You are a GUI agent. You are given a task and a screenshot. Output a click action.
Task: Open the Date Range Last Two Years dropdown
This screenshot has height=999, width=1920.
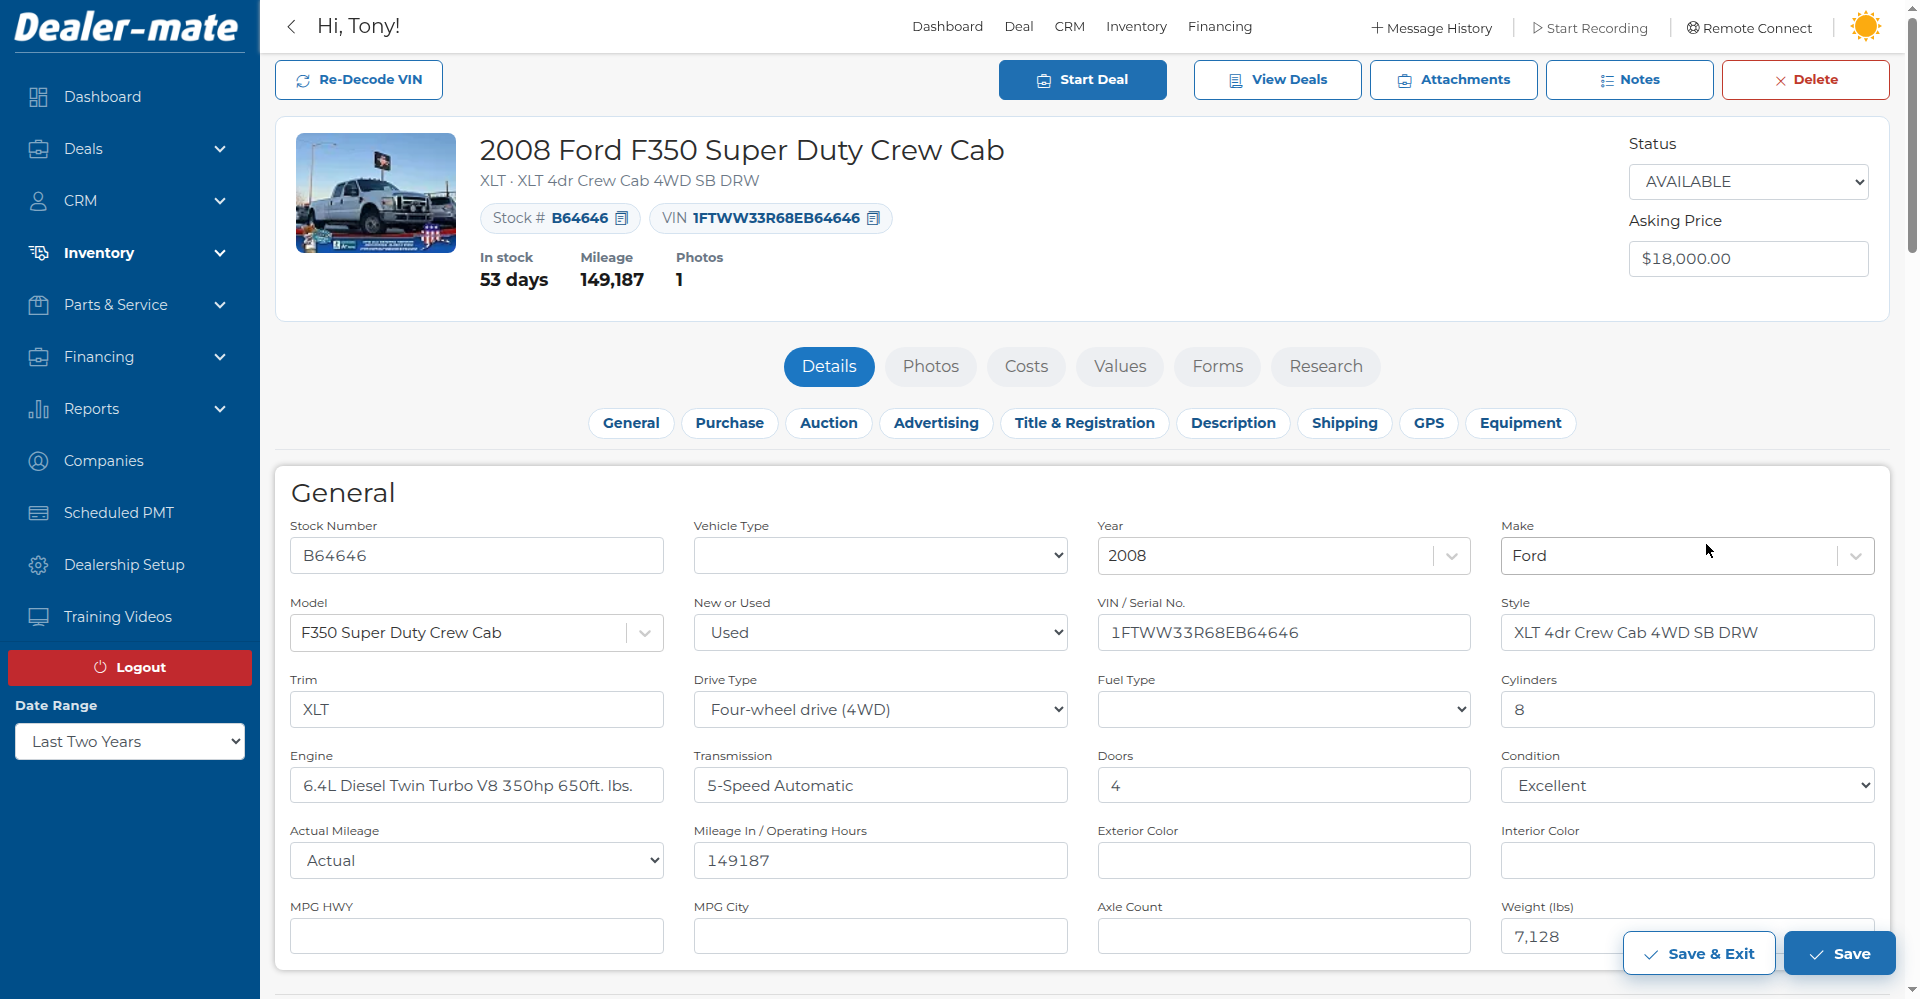pyautogui.click(x=130, y=742)
